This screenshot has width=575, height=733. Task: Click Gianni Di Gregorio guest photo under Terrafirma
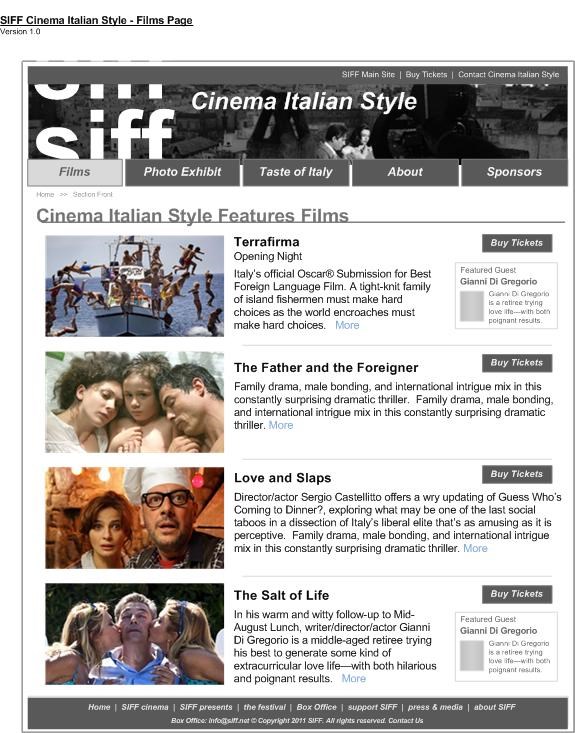point(472,306)
